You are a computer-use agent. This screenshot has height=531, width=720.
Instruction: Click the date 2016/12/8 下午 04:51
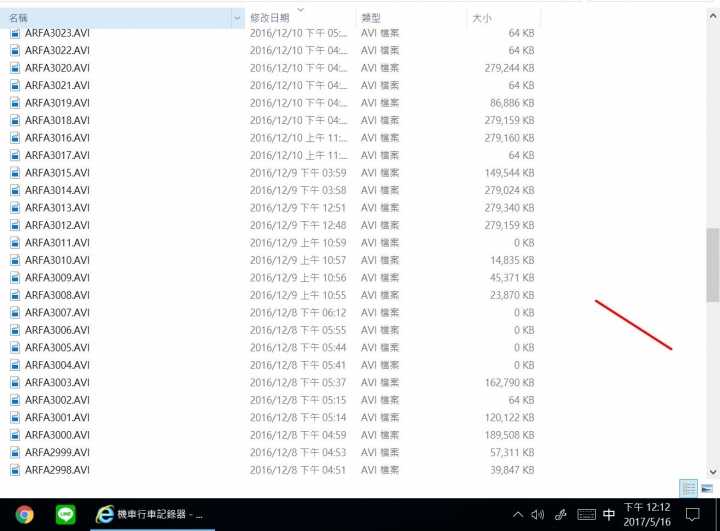[298, 470]
